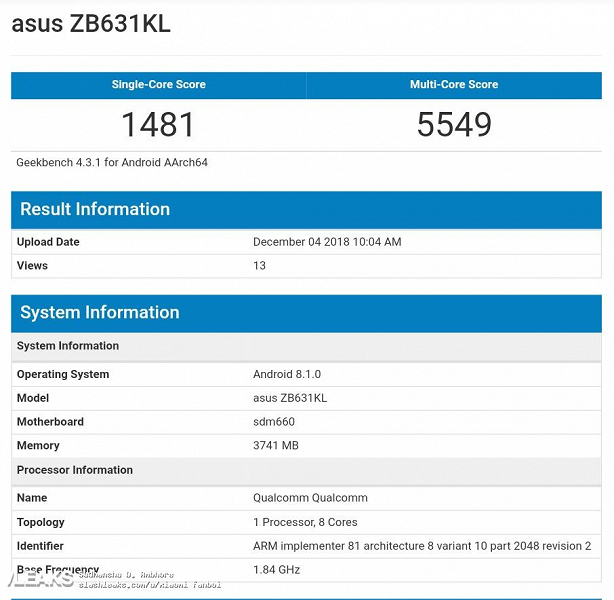This screenshot has width=614, height=600.
Task: Select the Identifier label
Action: click(x=40, y=546)
